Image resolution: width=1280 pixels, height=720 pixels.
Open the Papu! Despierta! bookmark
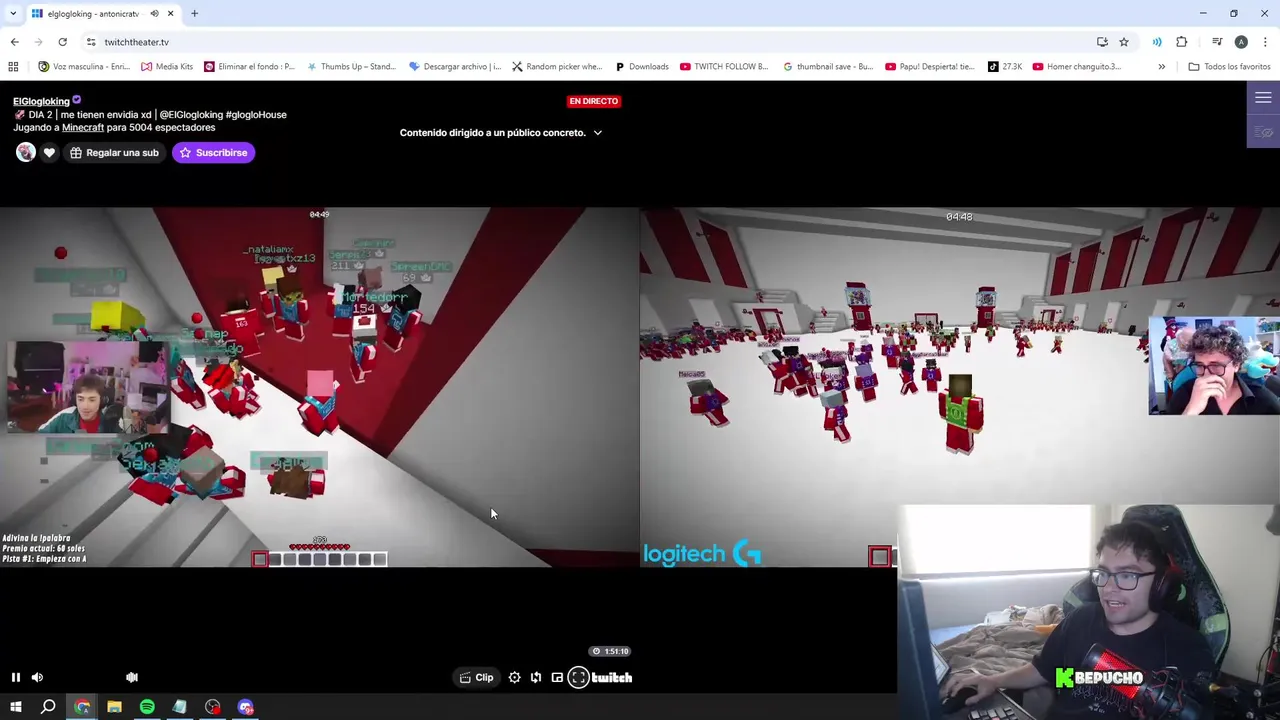[930, 67]
